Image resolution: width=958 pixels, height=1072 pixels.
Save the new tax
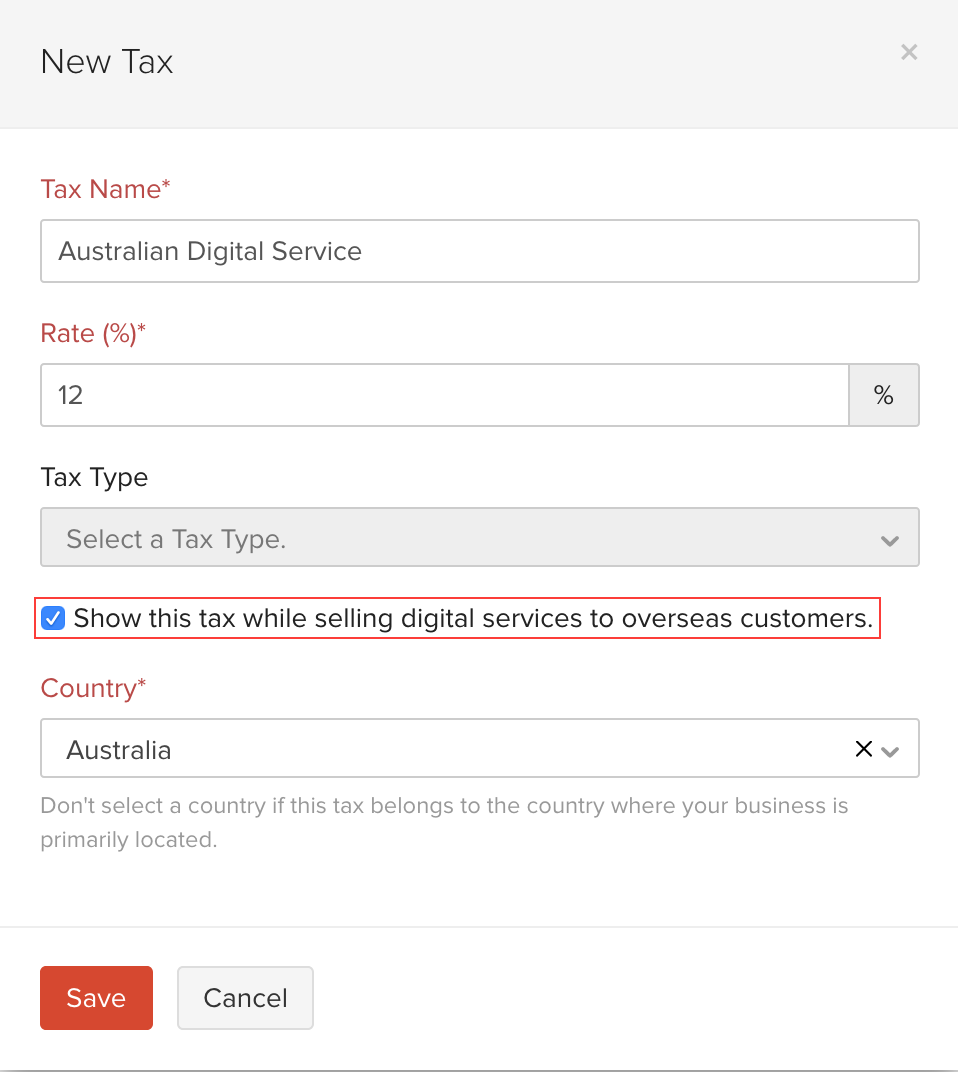(x=96, y=997)
